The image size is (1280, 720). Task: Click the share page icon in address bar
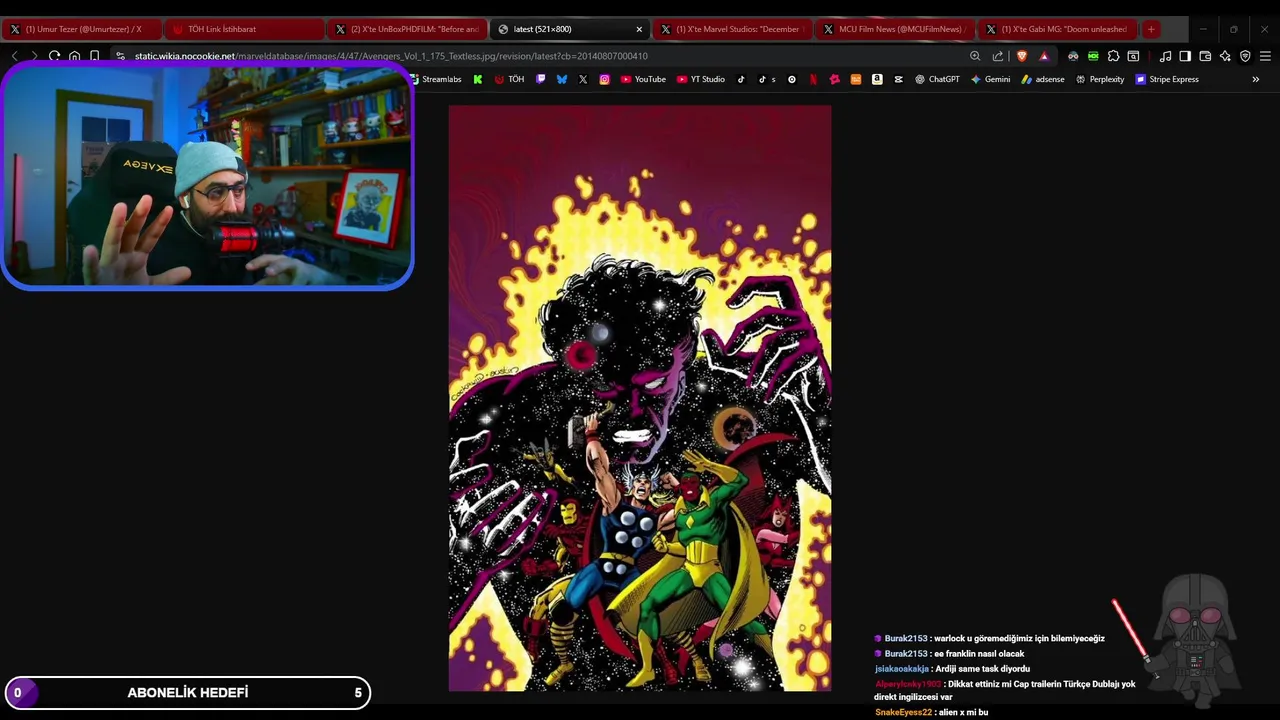[x=997, y=56]
